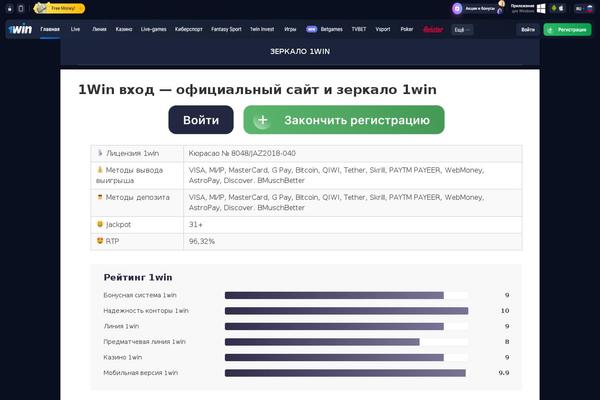Viewport: 600px width, 400px height.
Task: Open the Fantasy Sport section
Action: [x=226, y=29]
